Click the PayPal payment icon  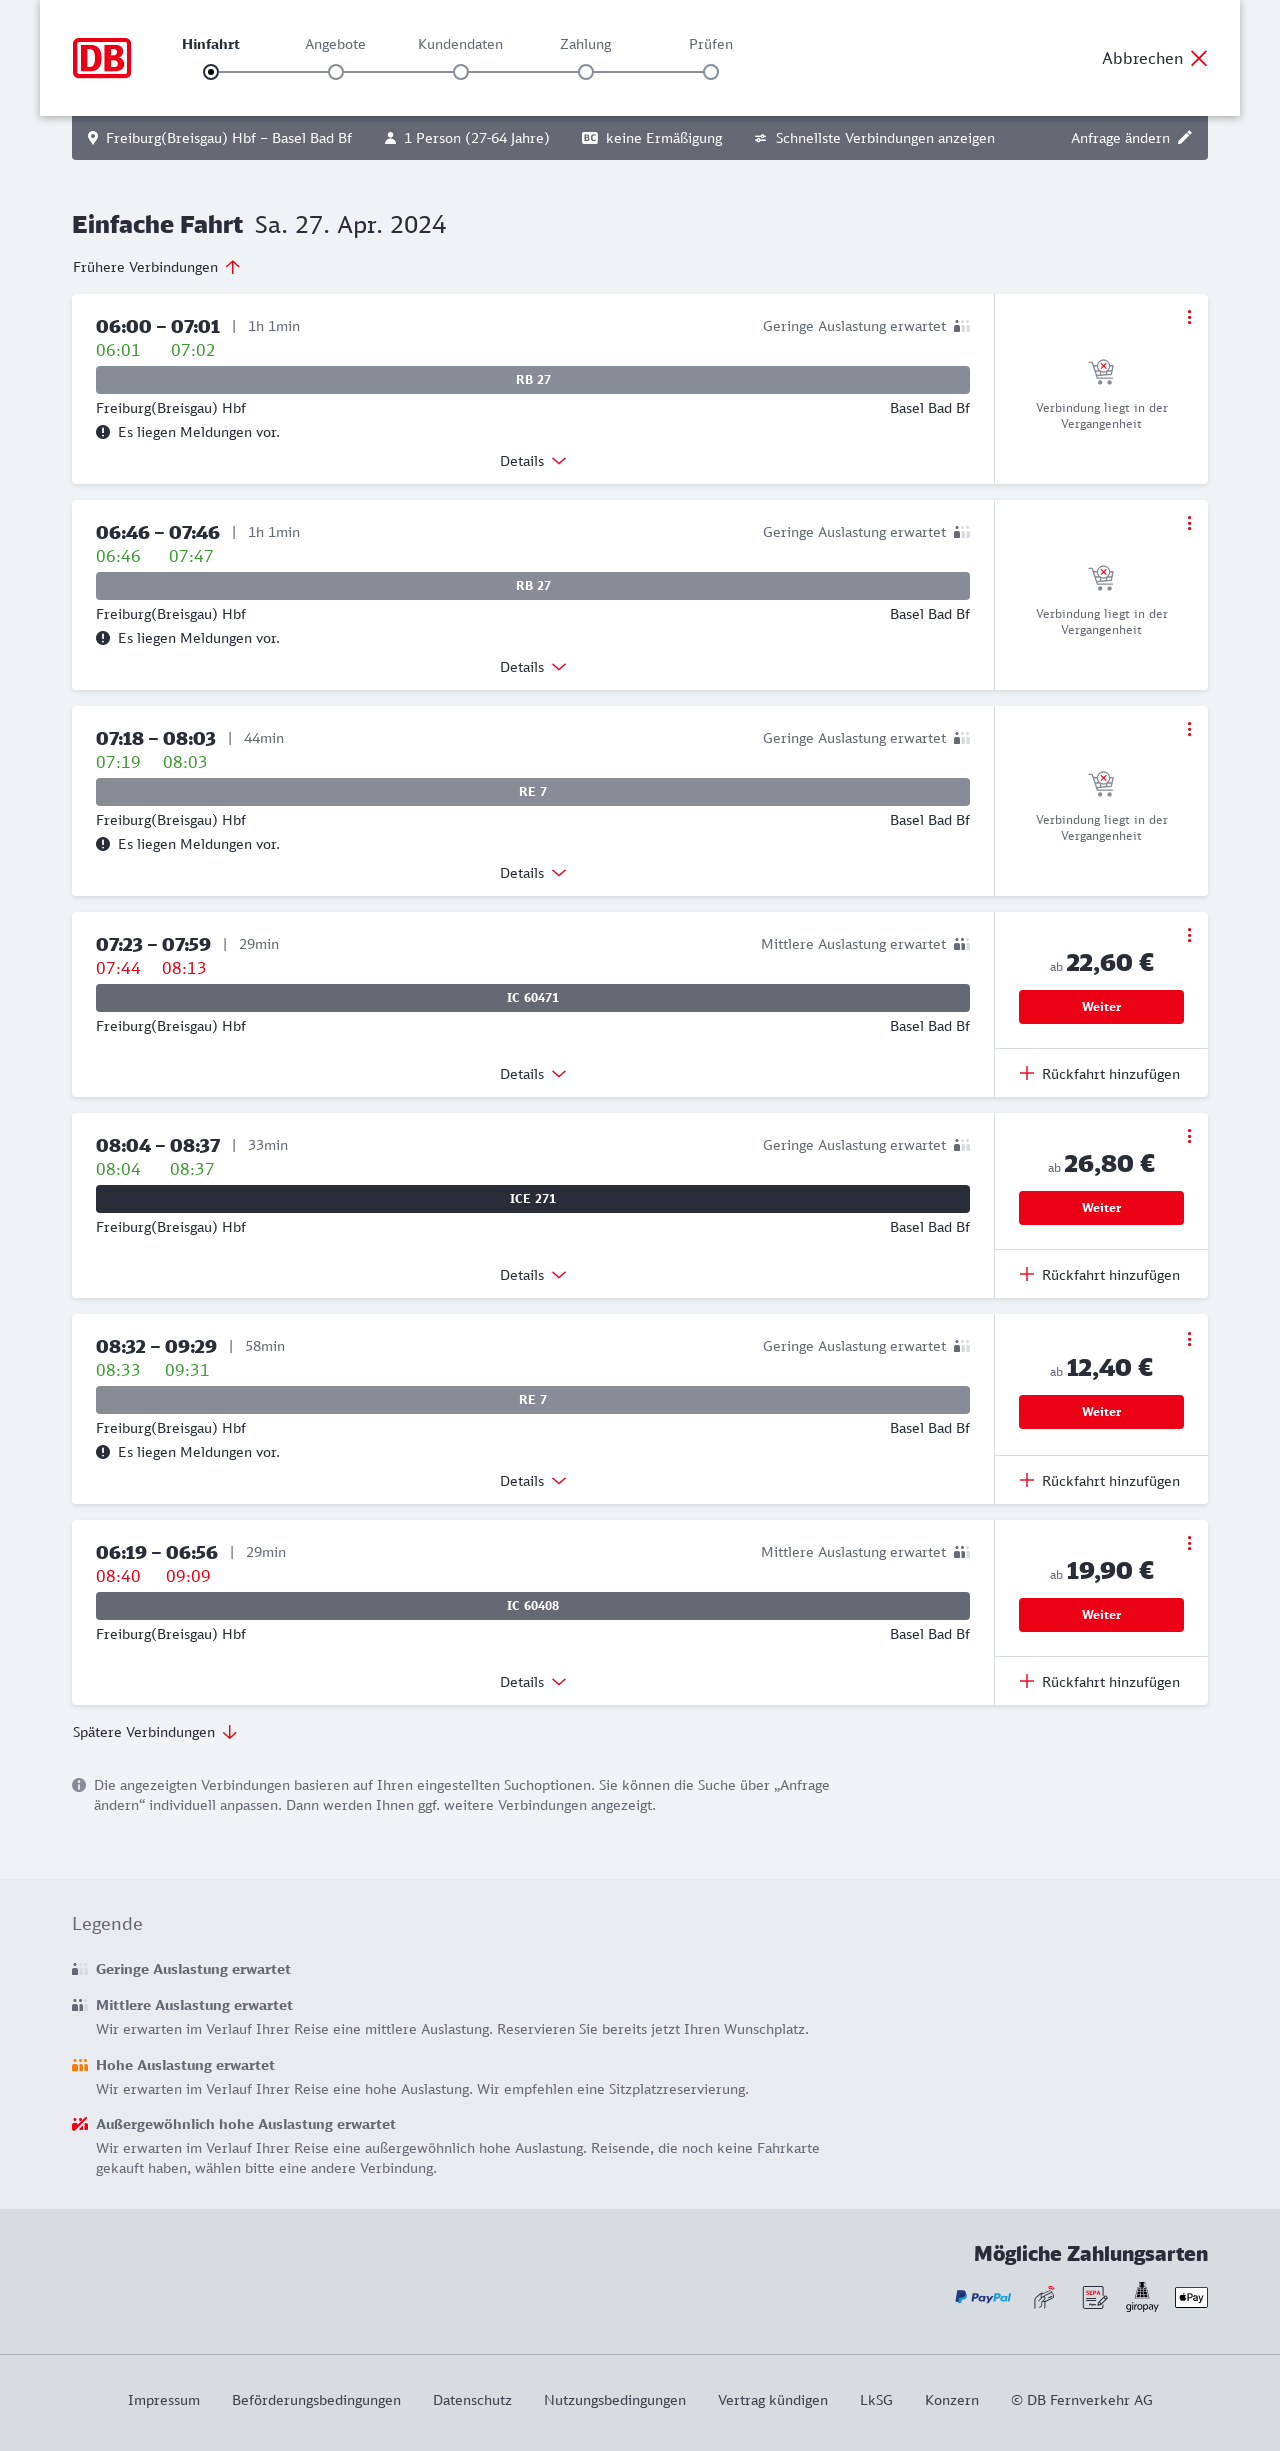pyautogui.click(x=982, y=2297)
